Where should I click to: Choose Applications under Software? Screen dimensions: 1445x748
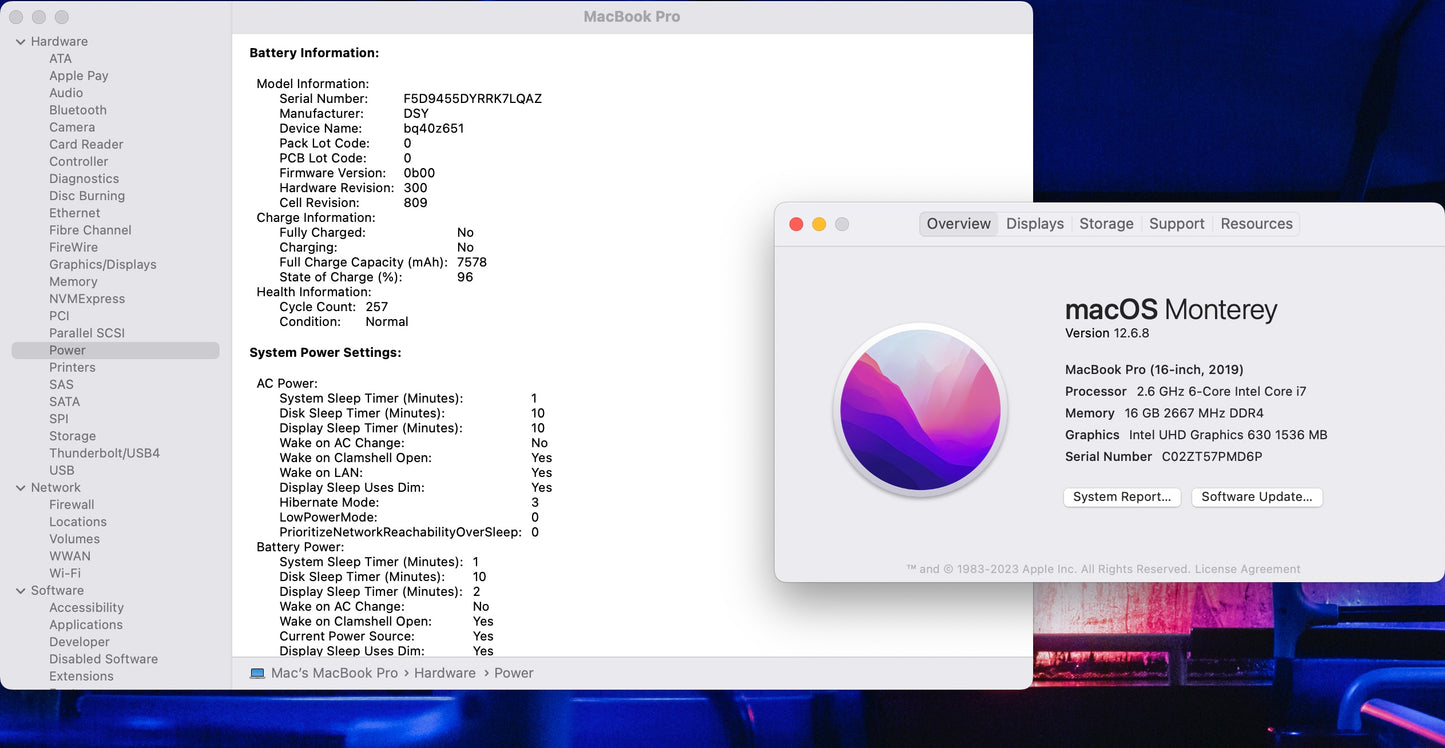point(86,625)
